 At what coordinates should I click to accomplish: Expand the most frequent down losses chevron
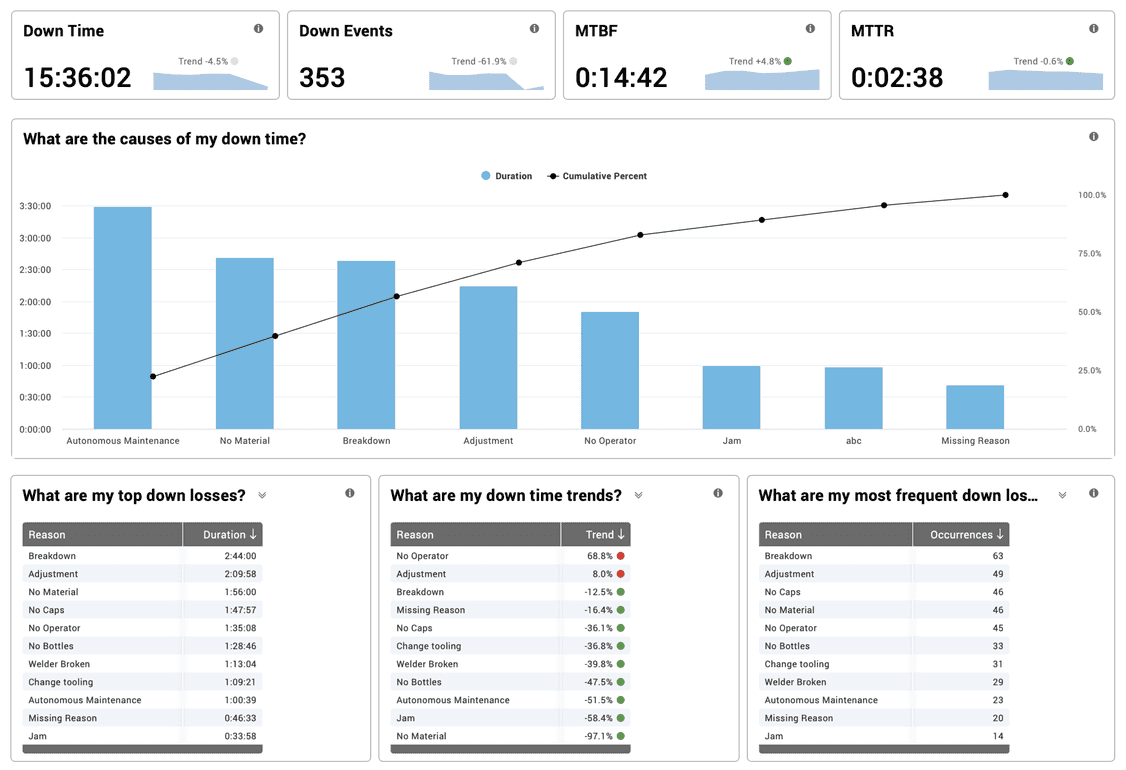click(1061, 495)
